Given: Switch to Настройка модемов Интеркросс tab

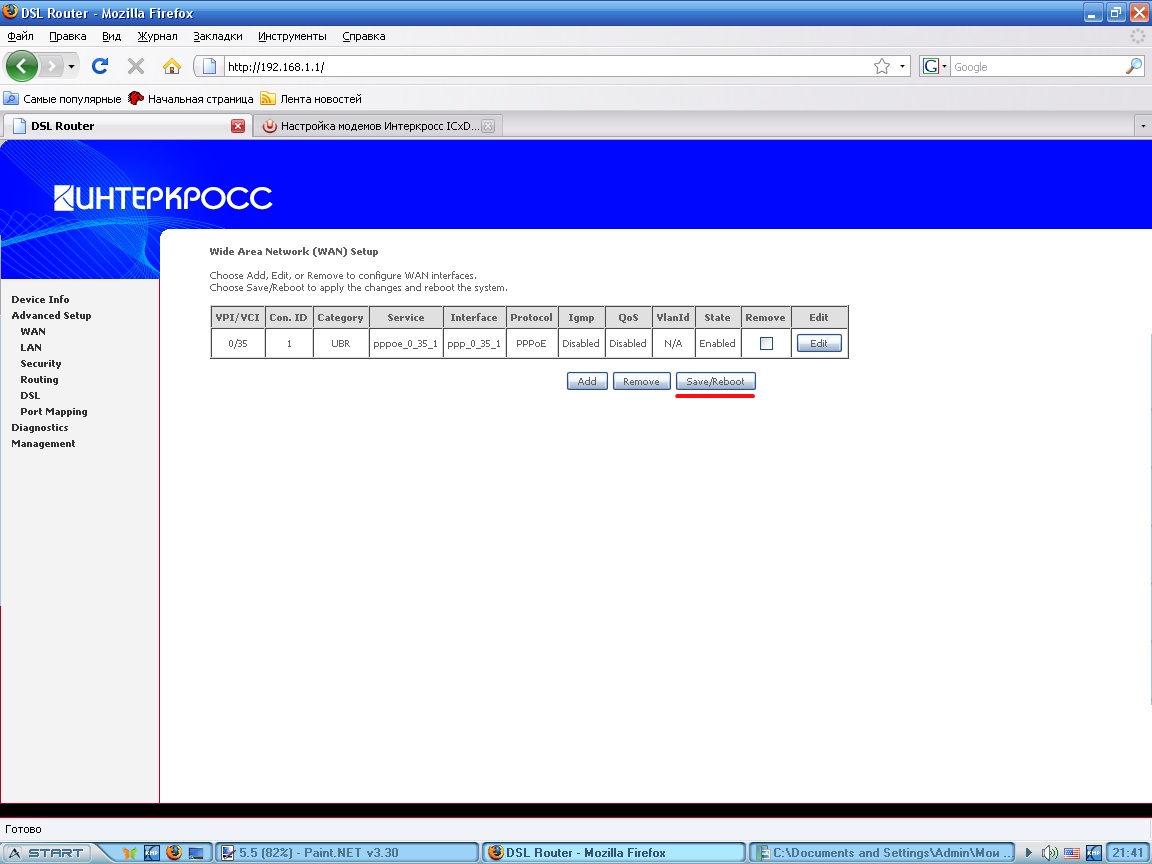Looking at the screenshot, I should (378, 126).
